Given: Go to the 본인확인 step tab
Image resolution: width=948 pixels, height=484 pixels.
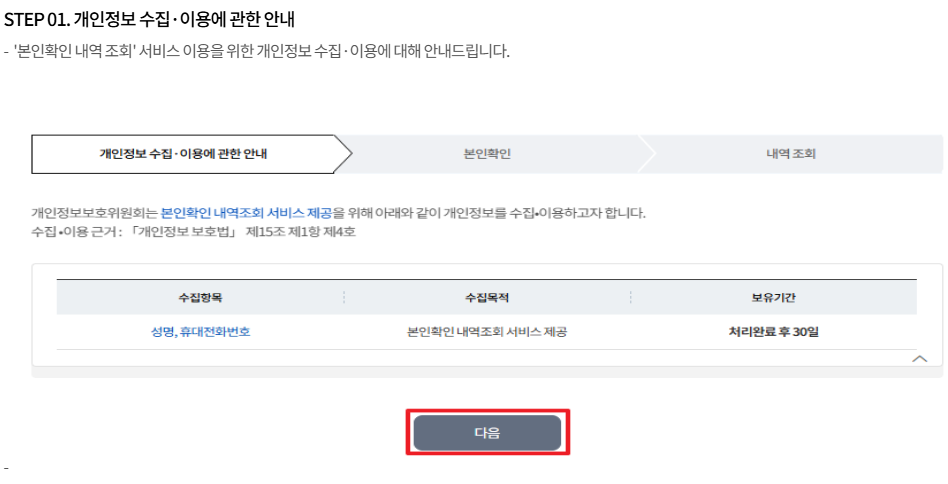Looking at the screenshot, I should (488, 154).
